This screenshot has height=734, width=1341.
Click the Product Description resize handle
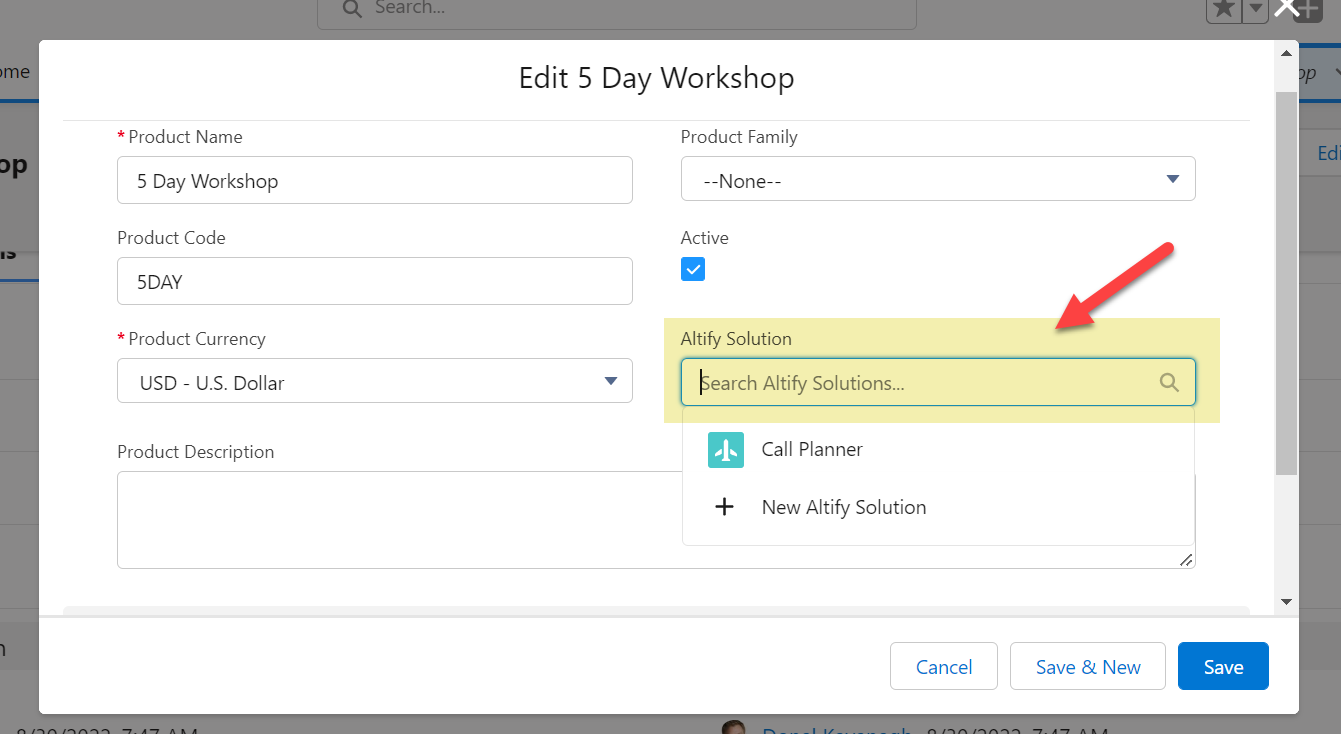tap(1186, 560)
